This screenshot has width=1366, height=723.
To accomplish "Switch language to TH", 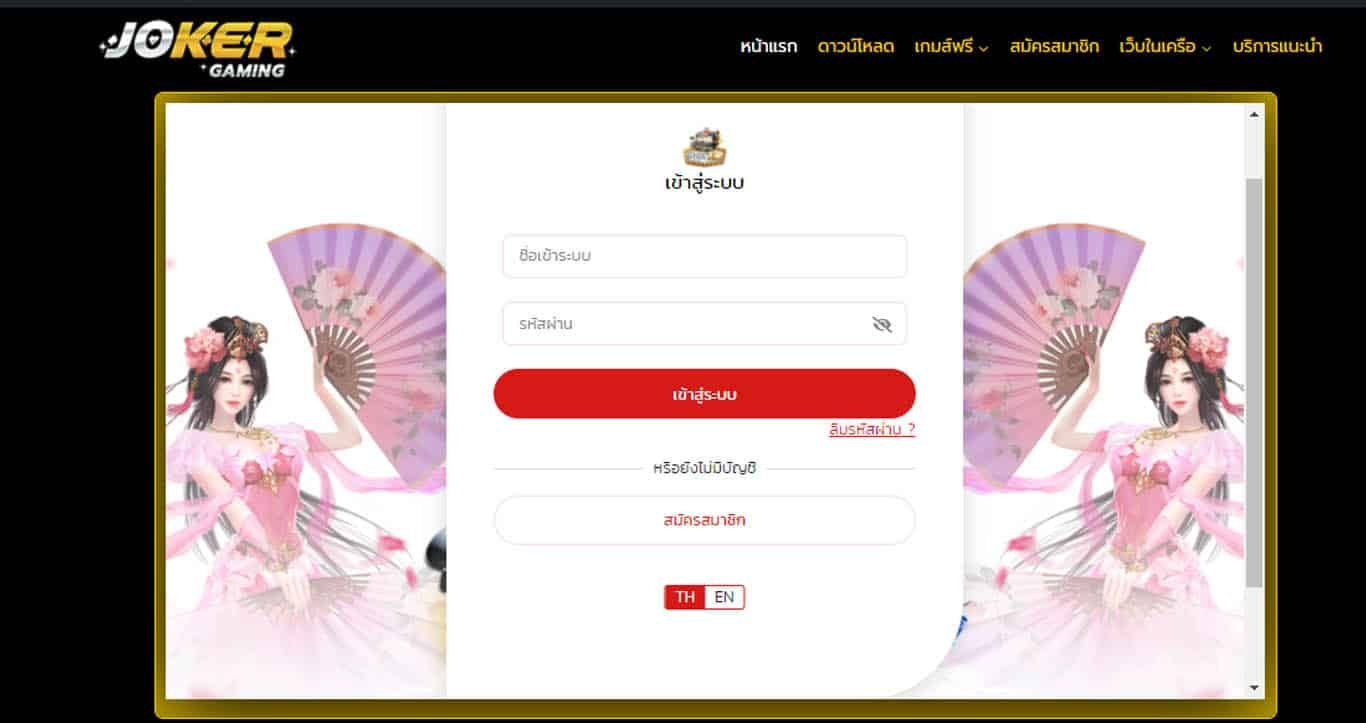I will (x=685, y=597).
